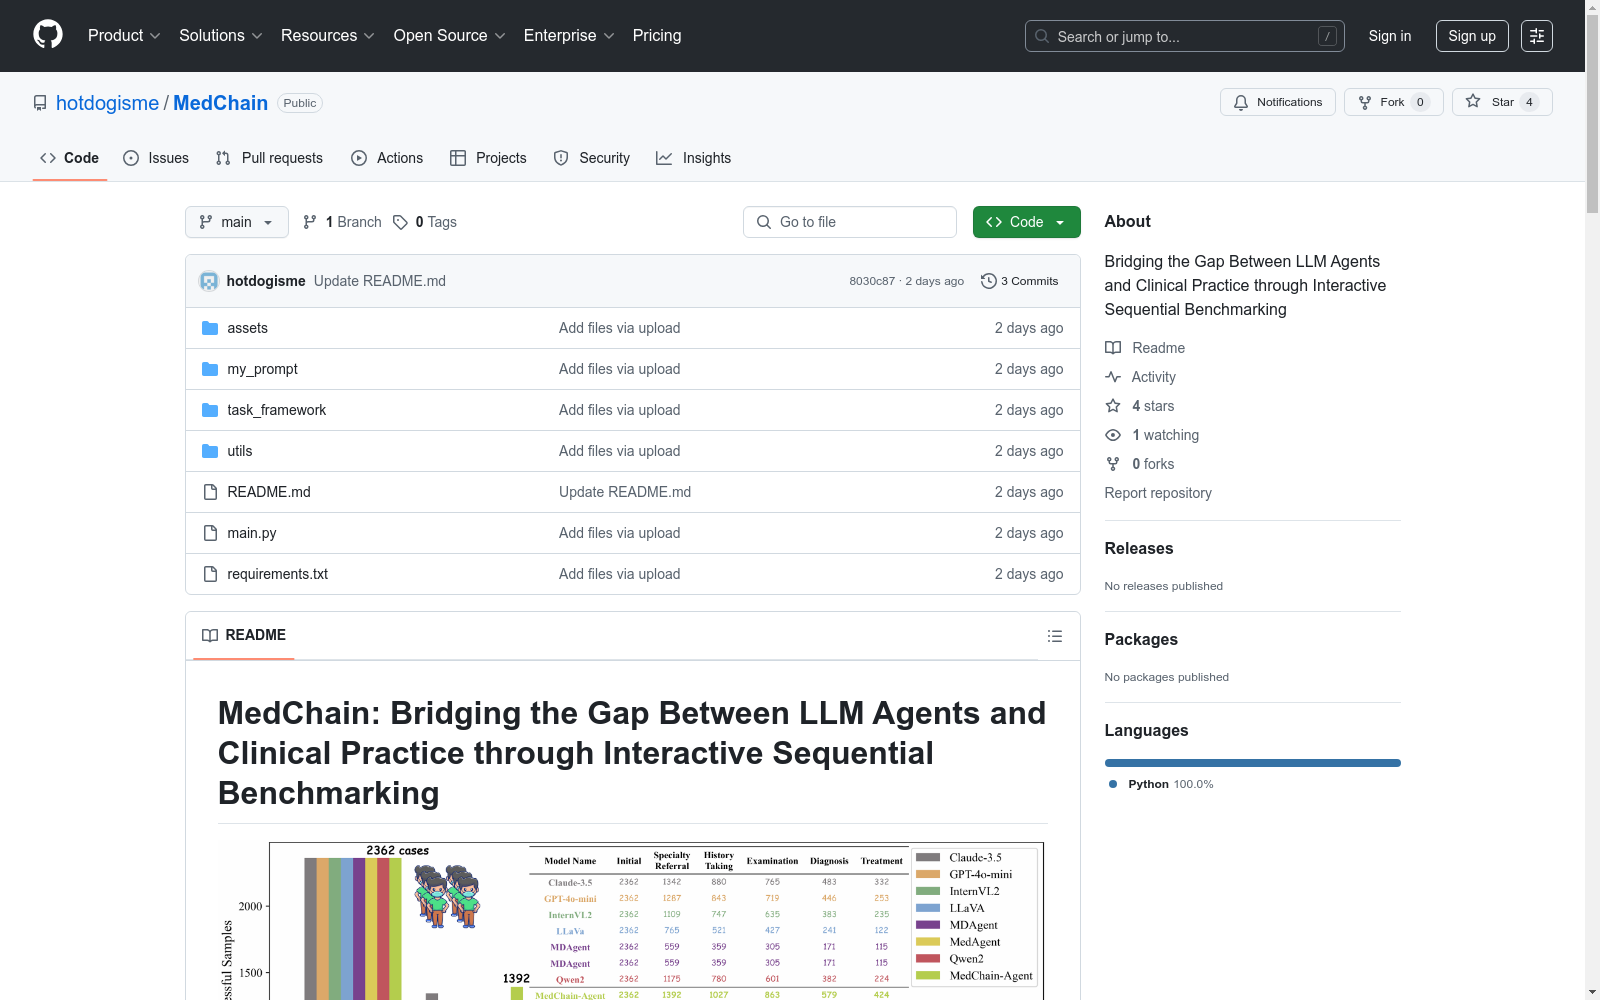Open the requirements.txt file name
The height and width of the screenshot is (1000, 1600).
(278, 574)
